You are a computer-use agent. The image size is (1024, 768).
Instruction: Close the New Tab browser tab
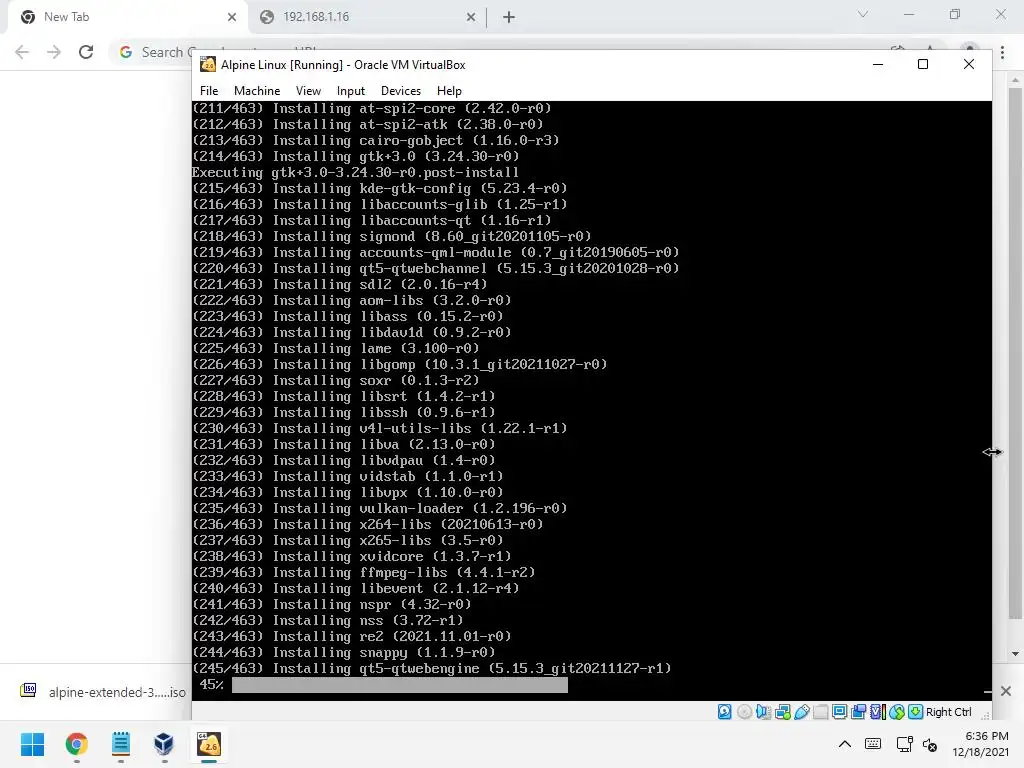click(x=232, y=17)
